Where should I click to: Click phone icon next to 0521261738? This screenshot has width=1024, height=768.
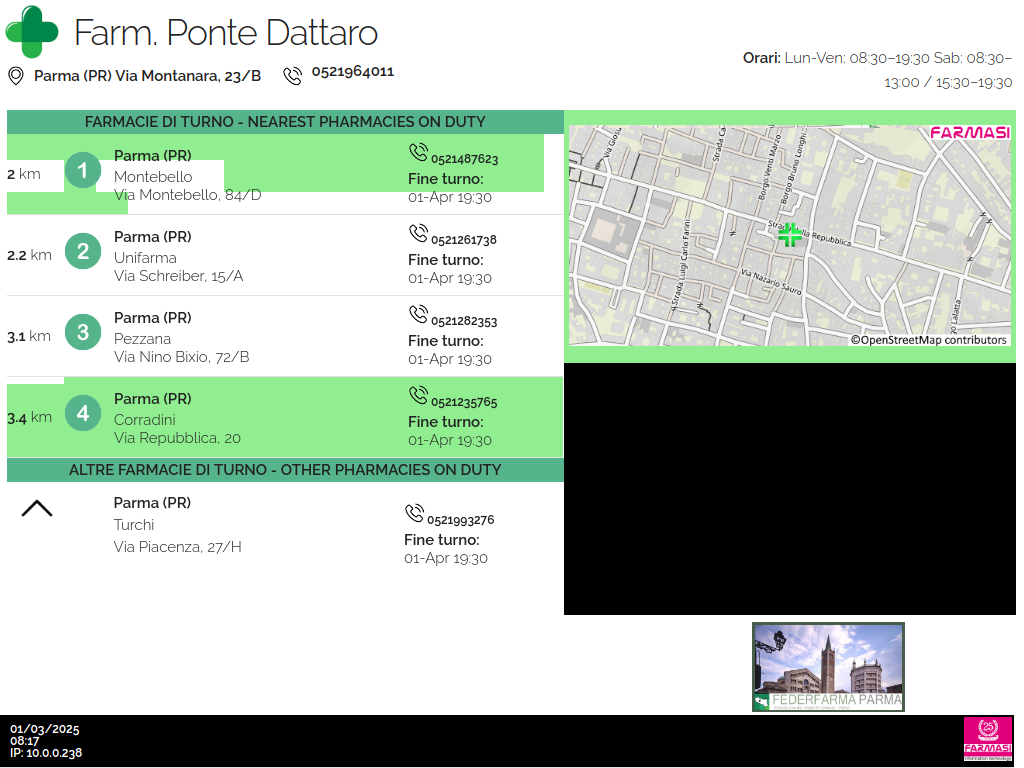418,233
